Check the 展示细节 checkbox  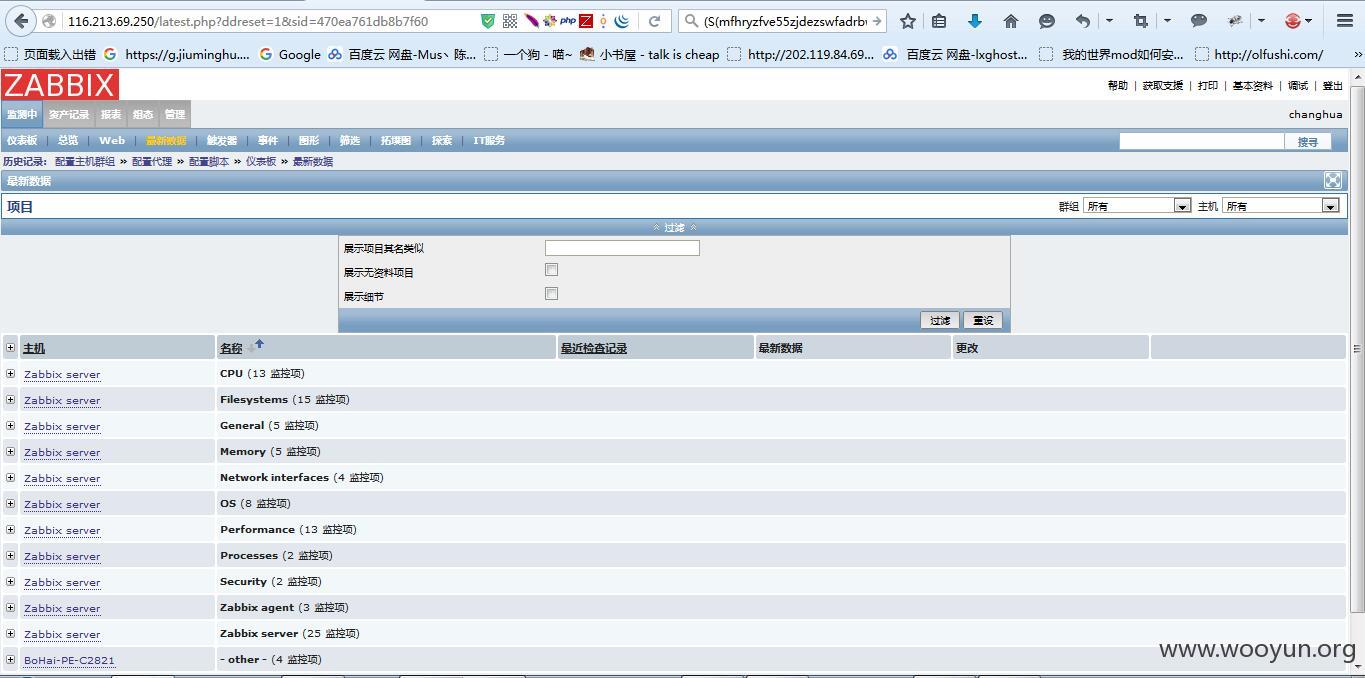click(551, 294)
